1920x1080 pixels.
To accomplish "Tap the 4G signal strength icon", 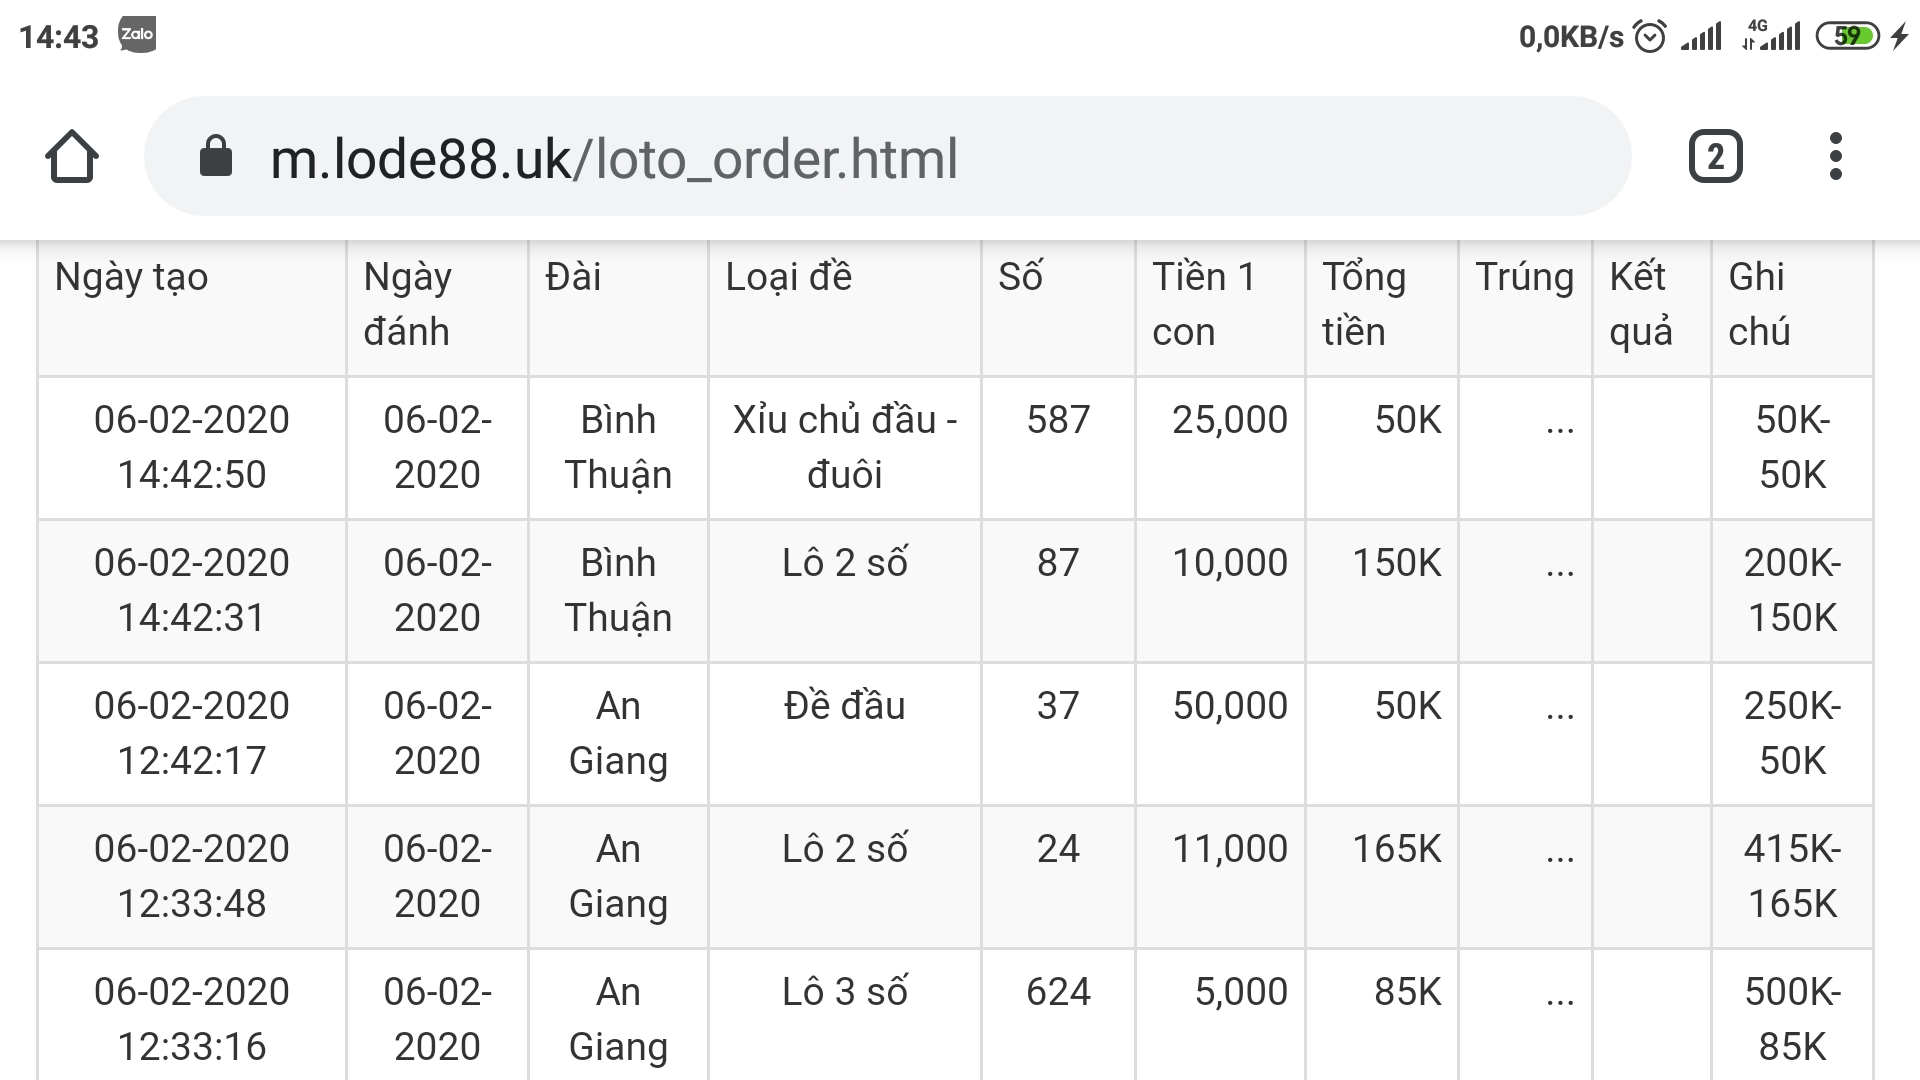I will 1772,37.
